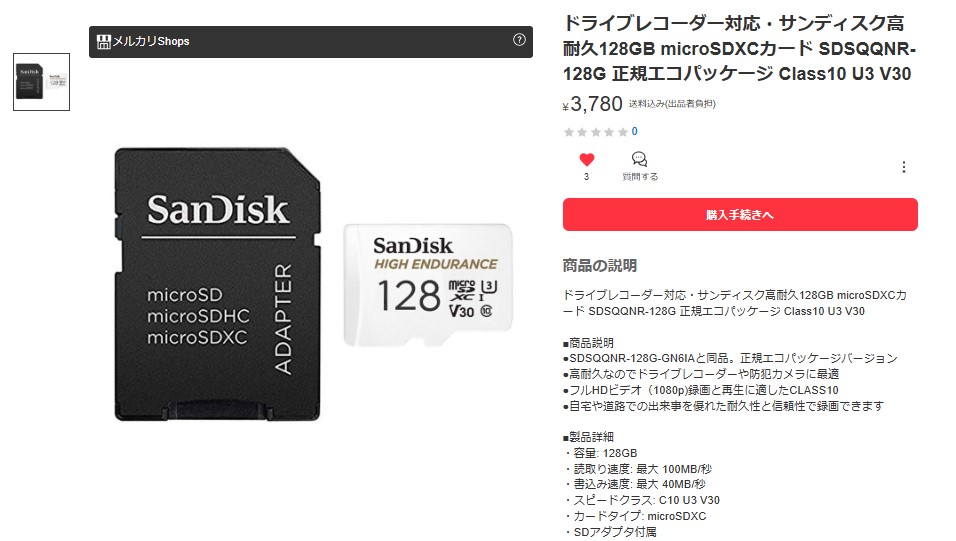Click the 購入手続きへ purchase button

[x=740, y=214]
